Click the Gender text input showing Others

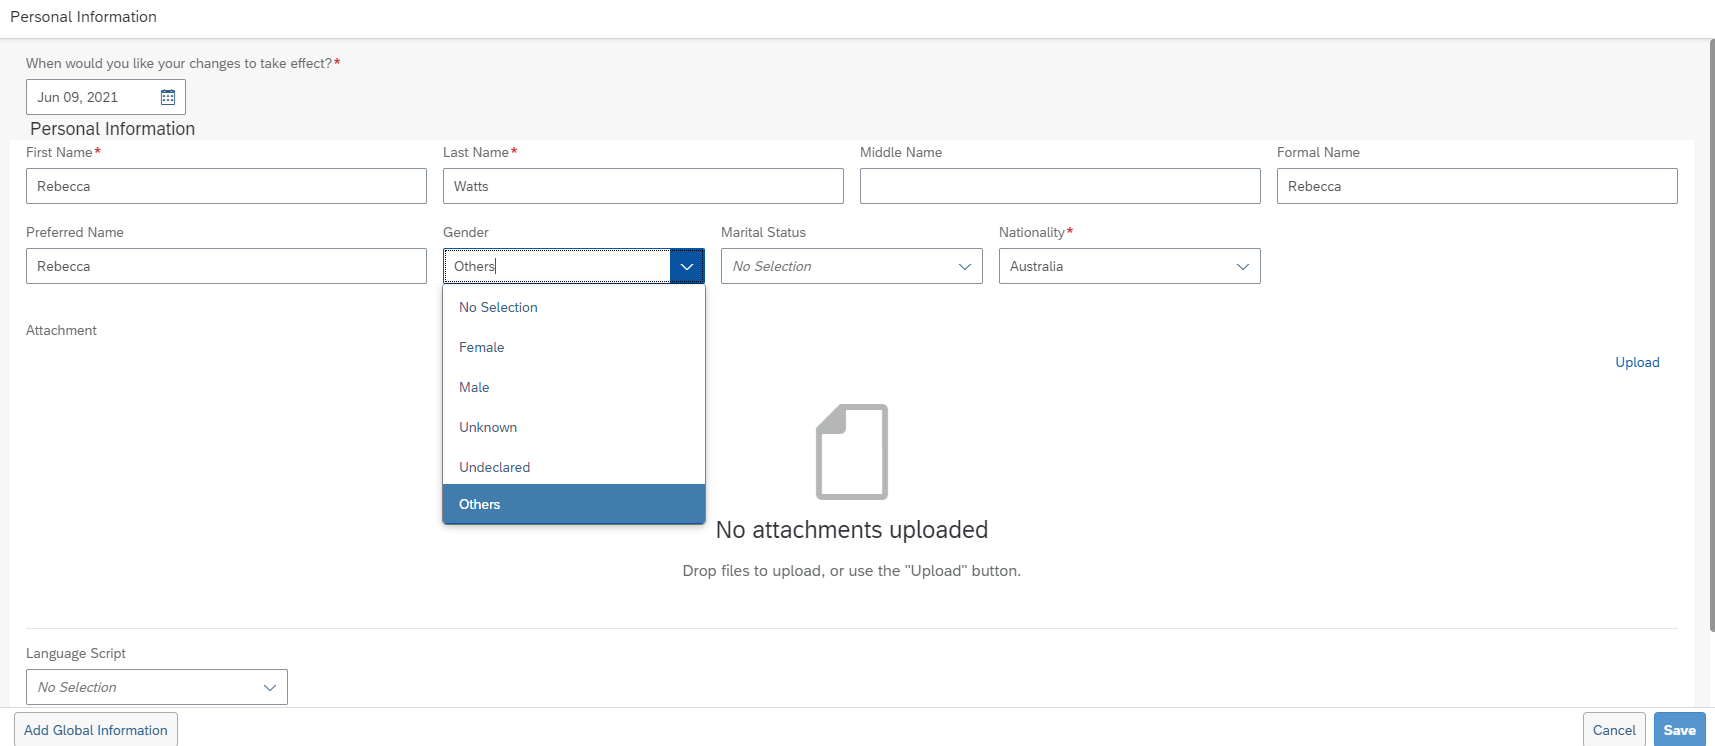point(557,266)
